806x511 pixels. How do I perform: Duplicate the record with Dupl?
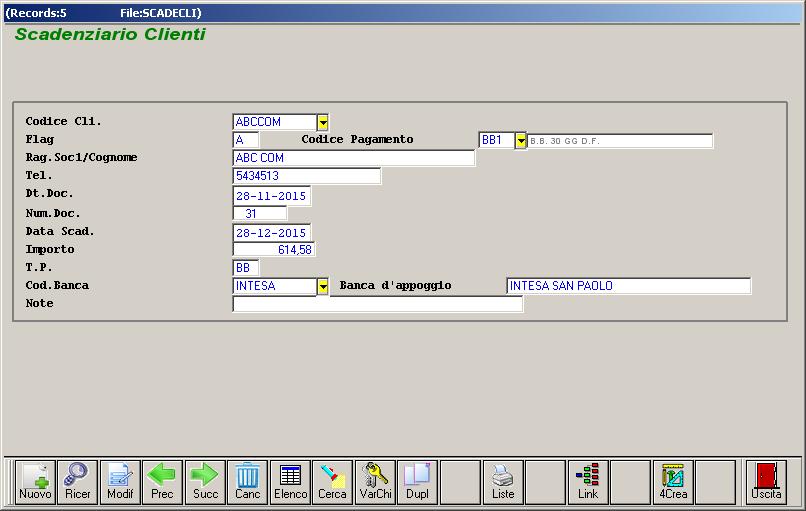point(417,482)
